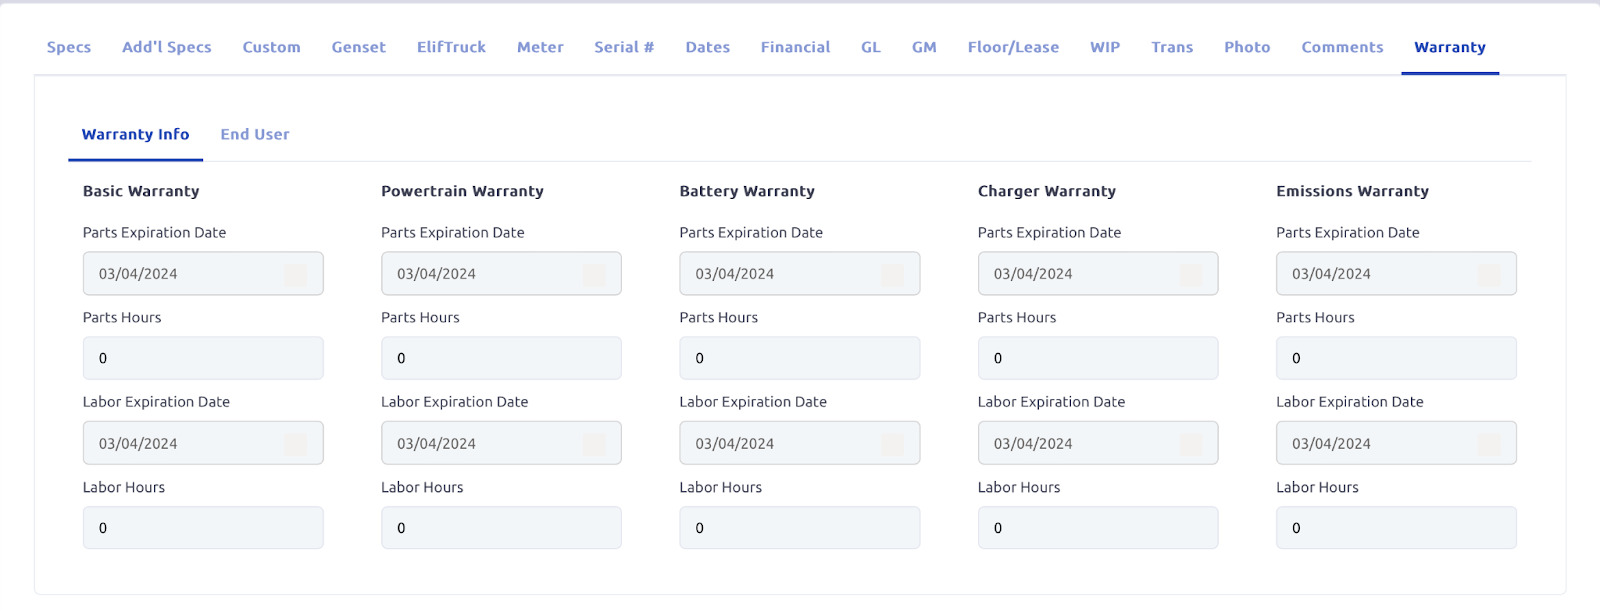
Task: Select the Emissions Warranty Labor Hours field
Action: [x=1396, y=528]
